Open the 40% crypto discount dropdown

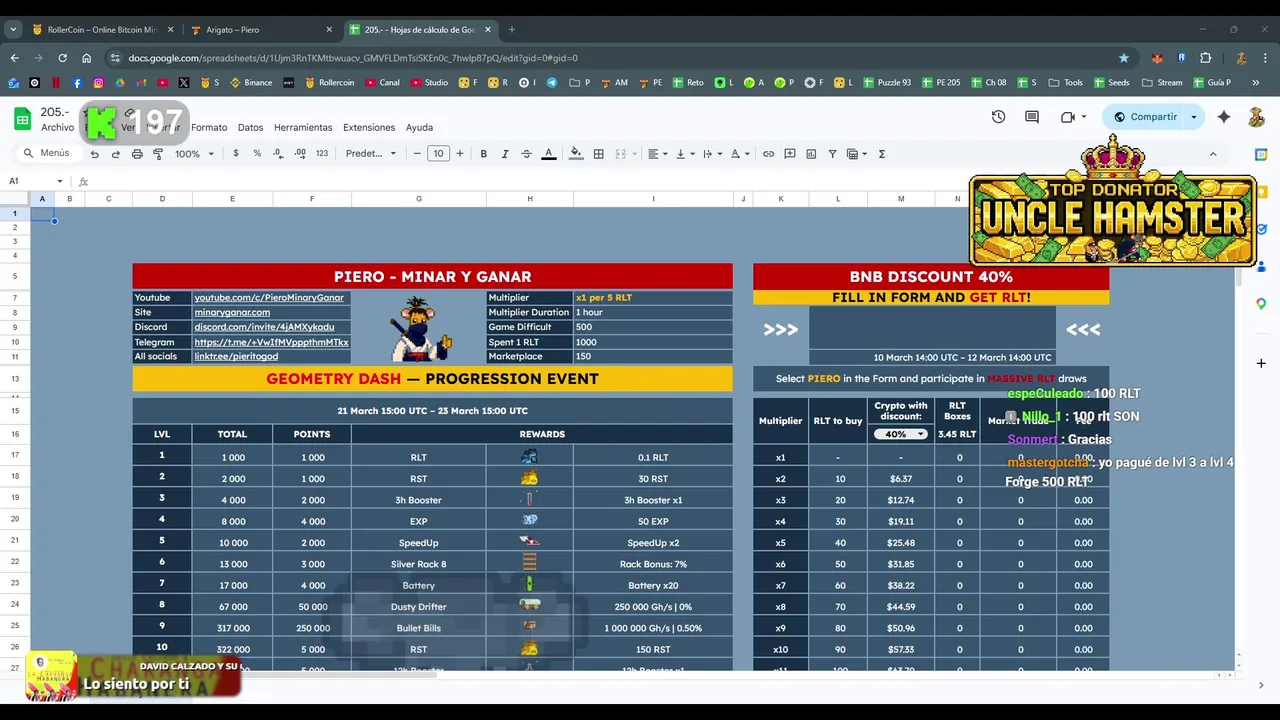(x=900, y=434)
